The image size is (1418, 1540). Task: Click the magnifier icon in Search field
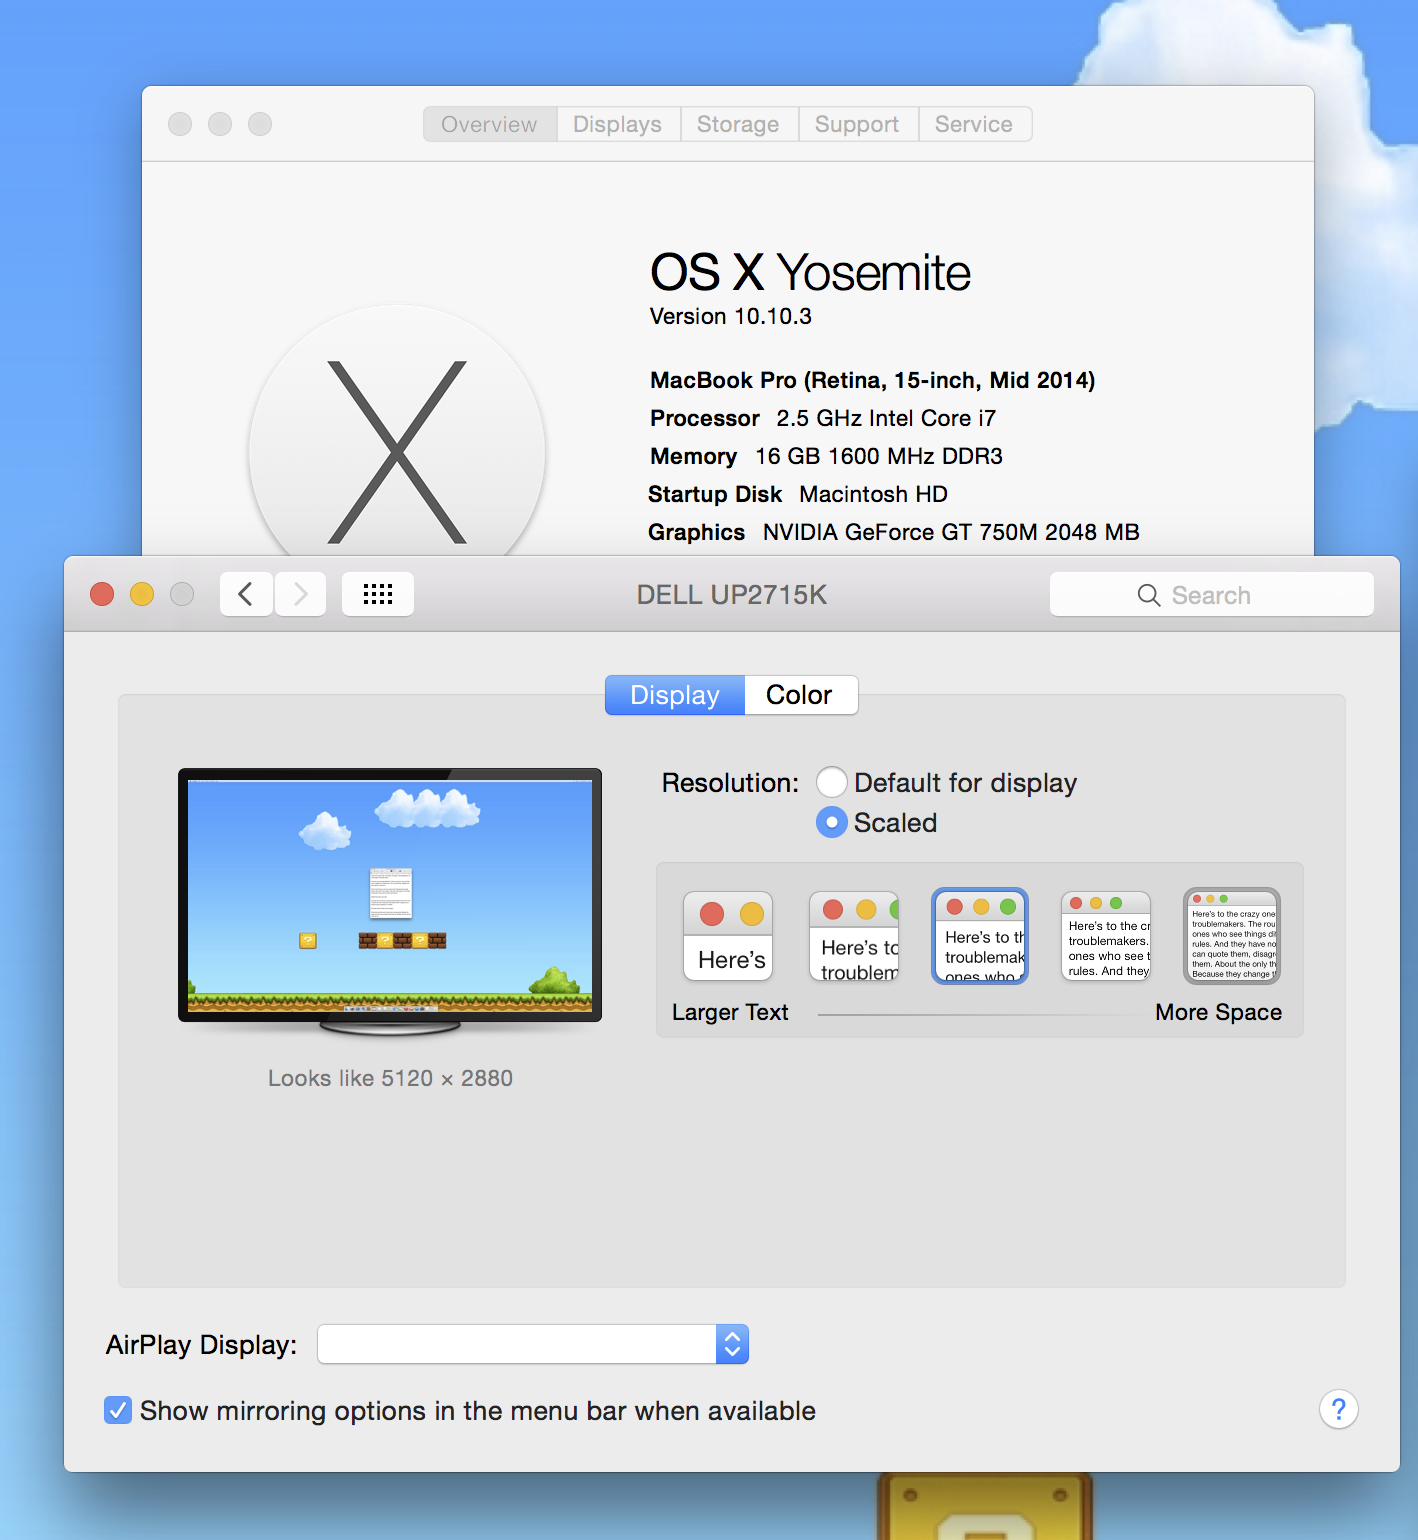pyautogui.click(x=1149, y=596)
